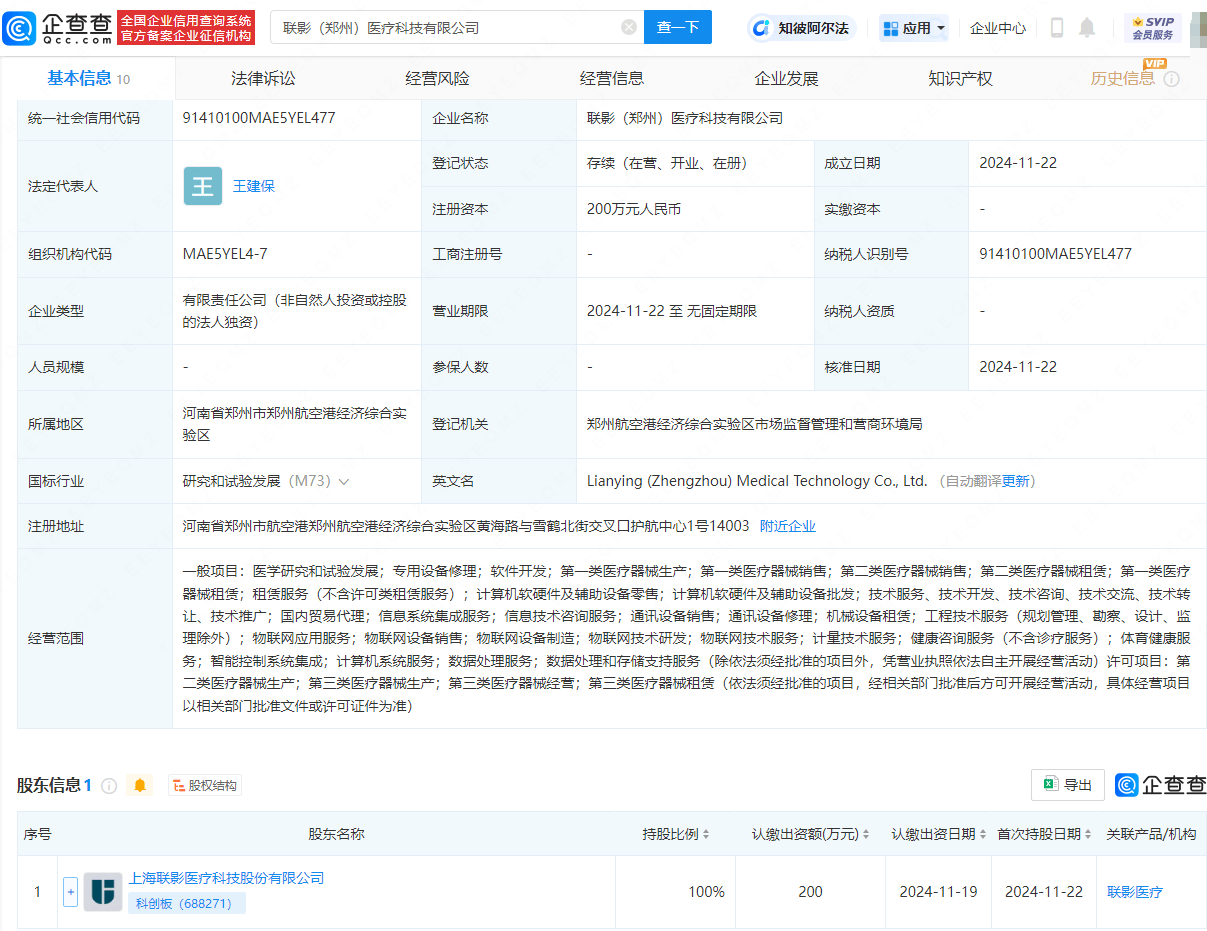Expand the shareholder row with the plus button
The height and width of the screenshot is (931, 1207).
70,891
